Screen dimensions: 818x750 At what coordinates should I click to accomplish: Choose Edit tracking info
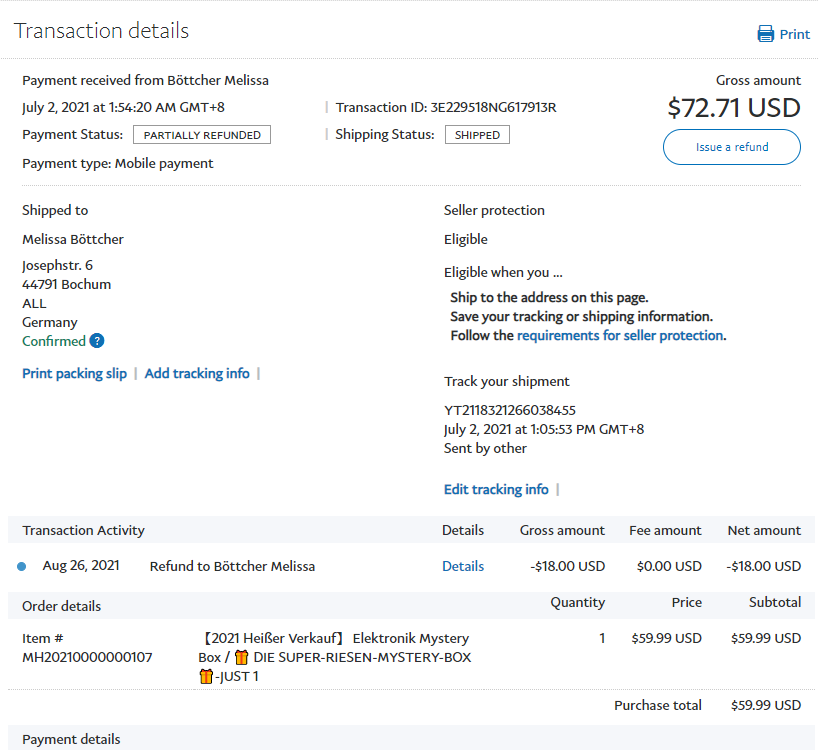point(496,489)
